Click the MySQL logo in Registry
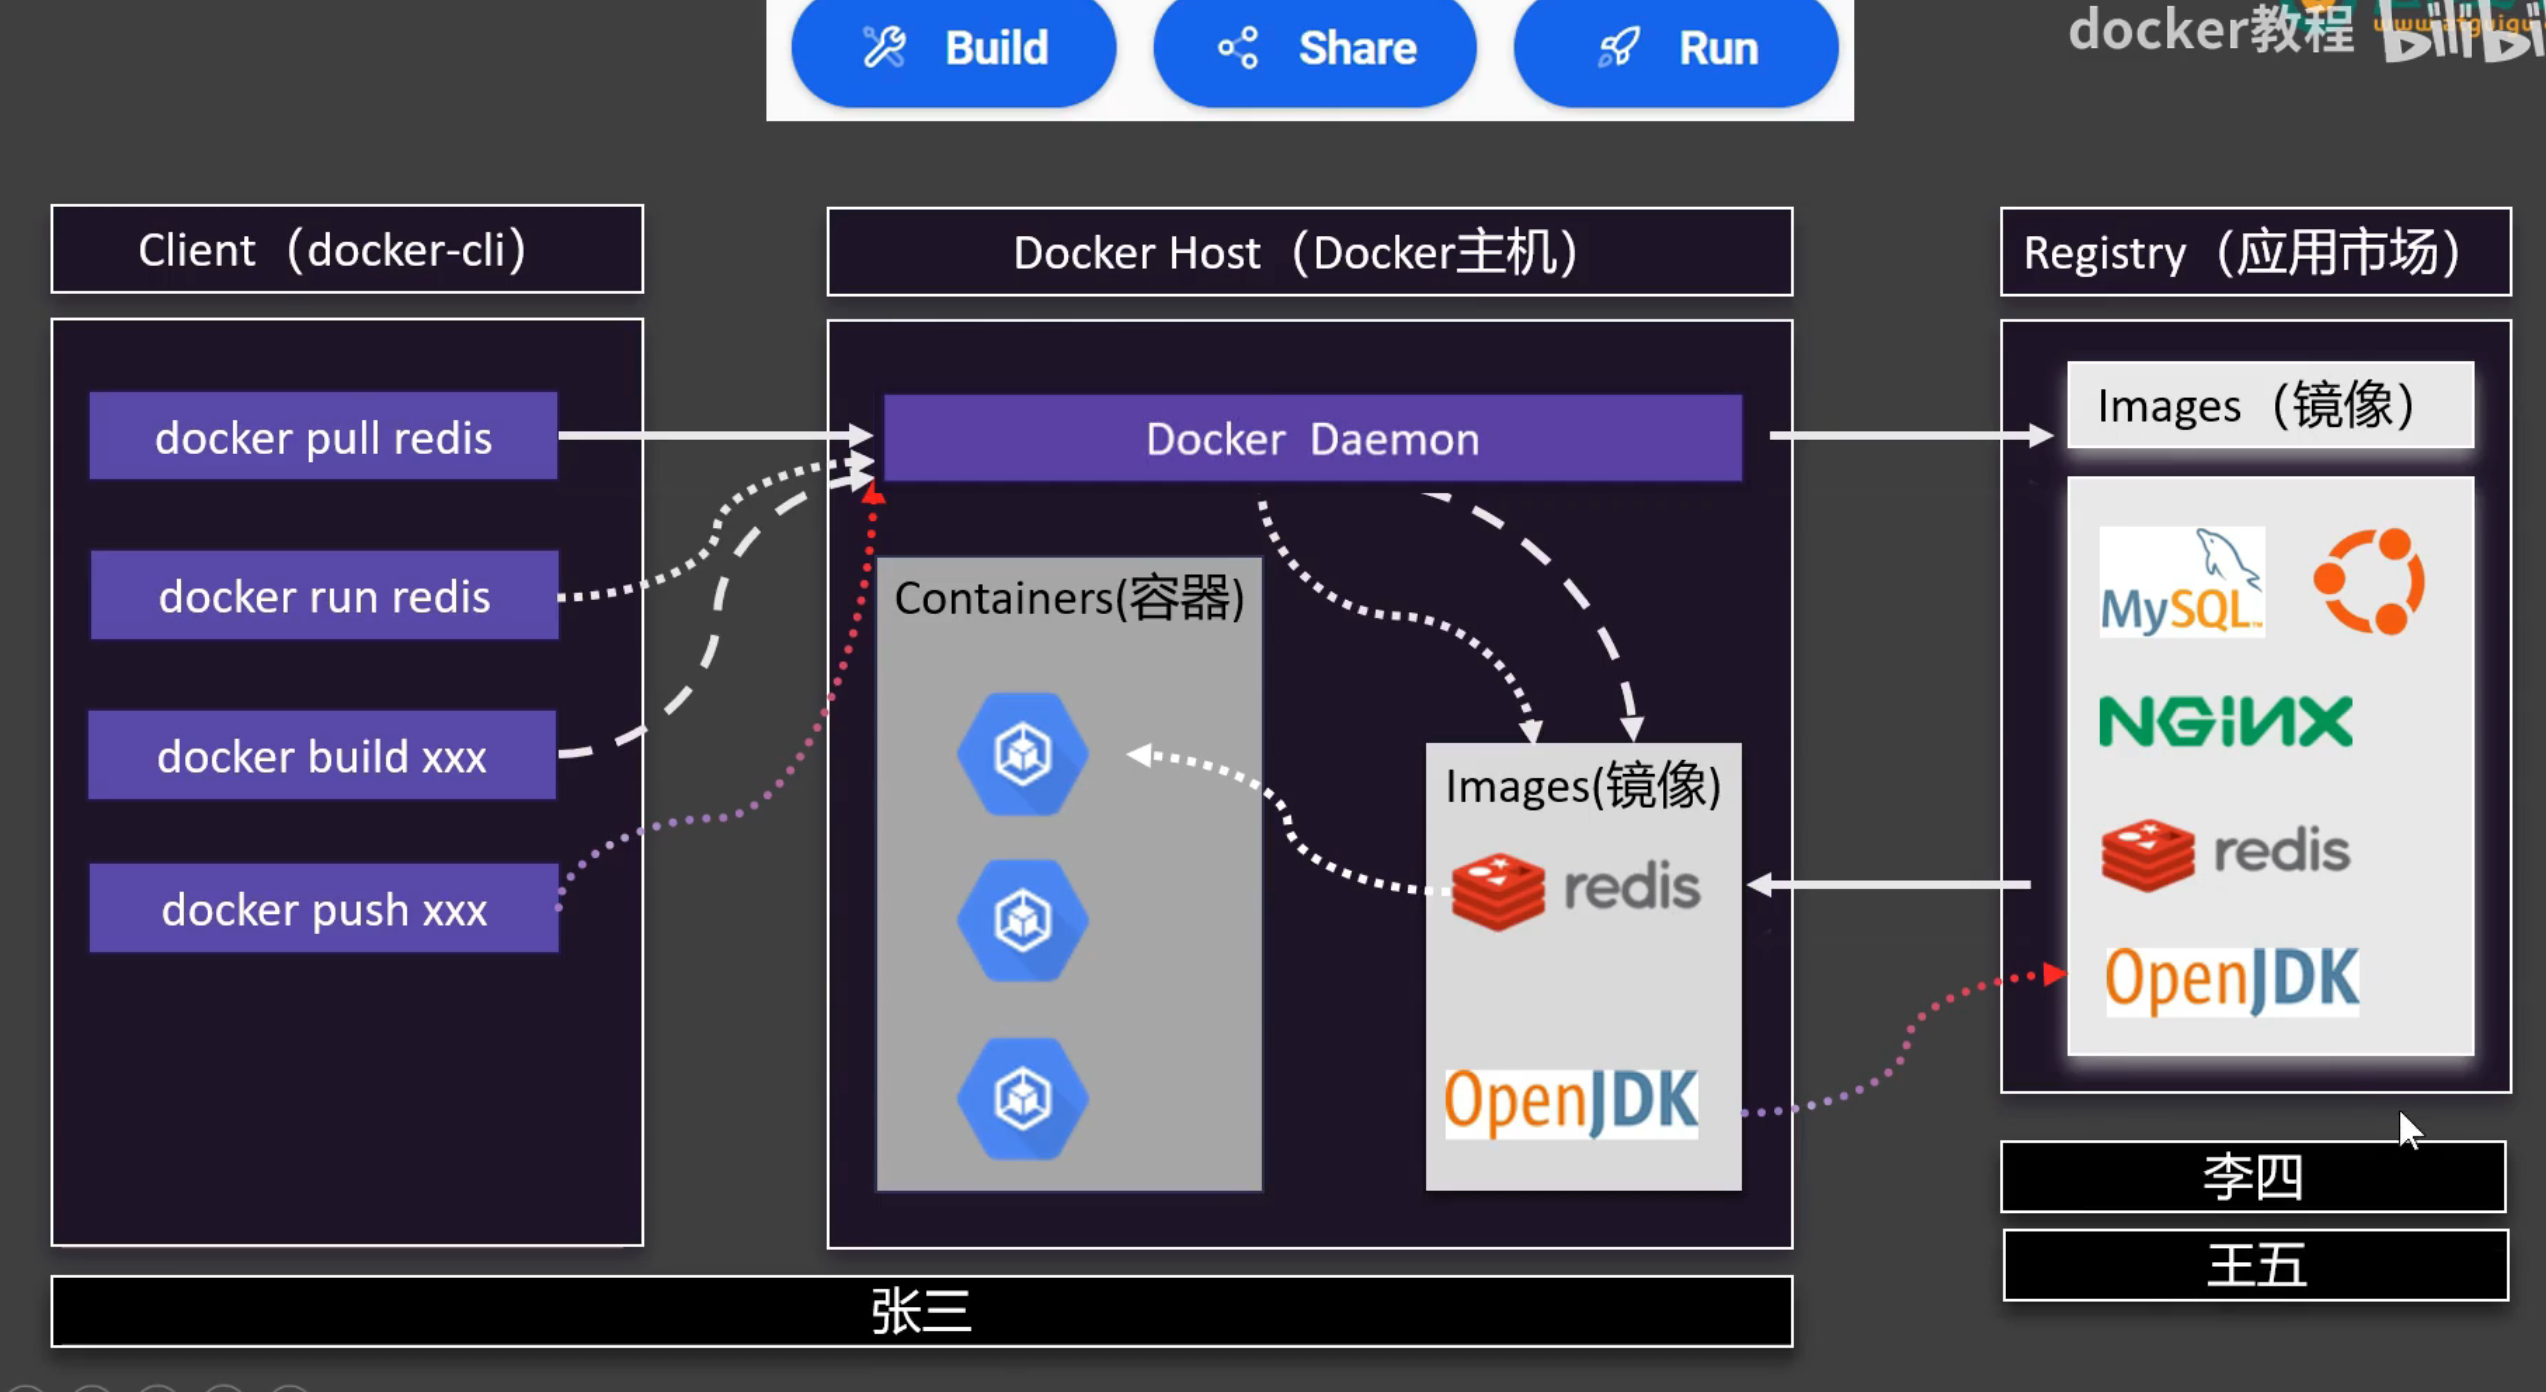The width and height of the screenshot is (2546, 1392). click(2181, 583)
